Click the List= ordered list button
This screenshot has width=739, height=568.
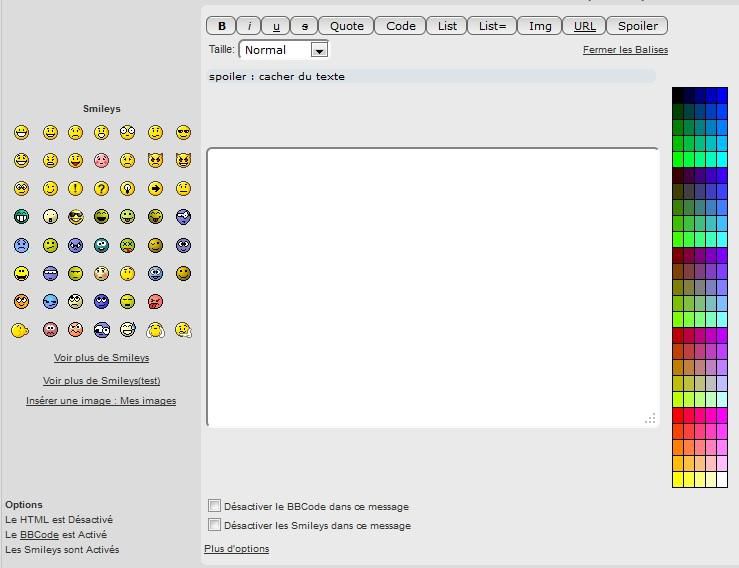pyautogui.click(x=492, y=26)
